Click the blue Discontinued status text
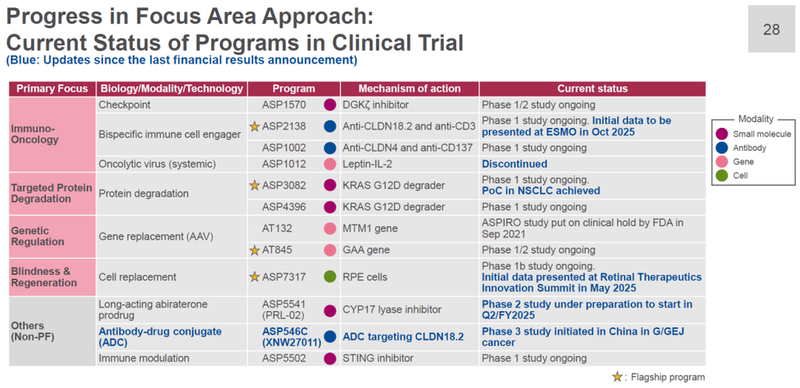 514,164
